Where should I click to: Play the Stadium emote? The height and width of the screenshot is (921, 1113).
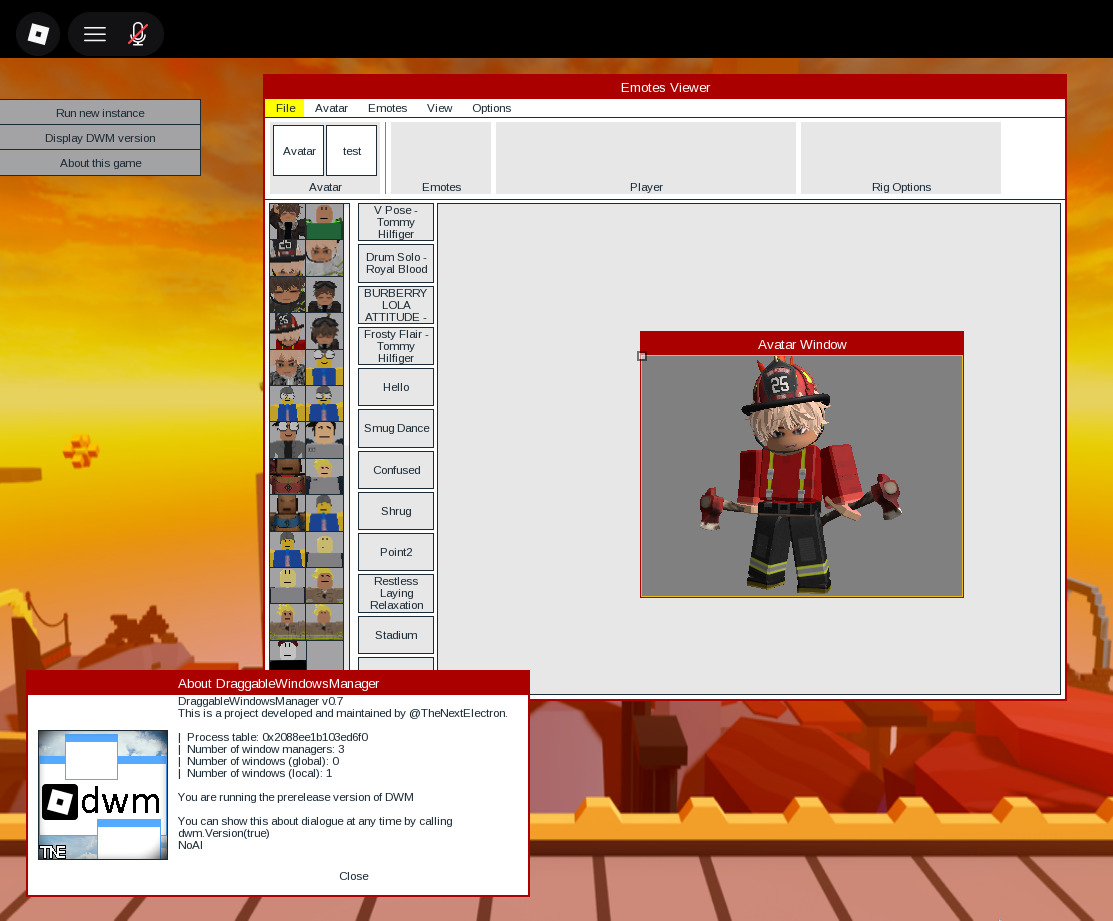pyautogui.click(x=396, y=635)
